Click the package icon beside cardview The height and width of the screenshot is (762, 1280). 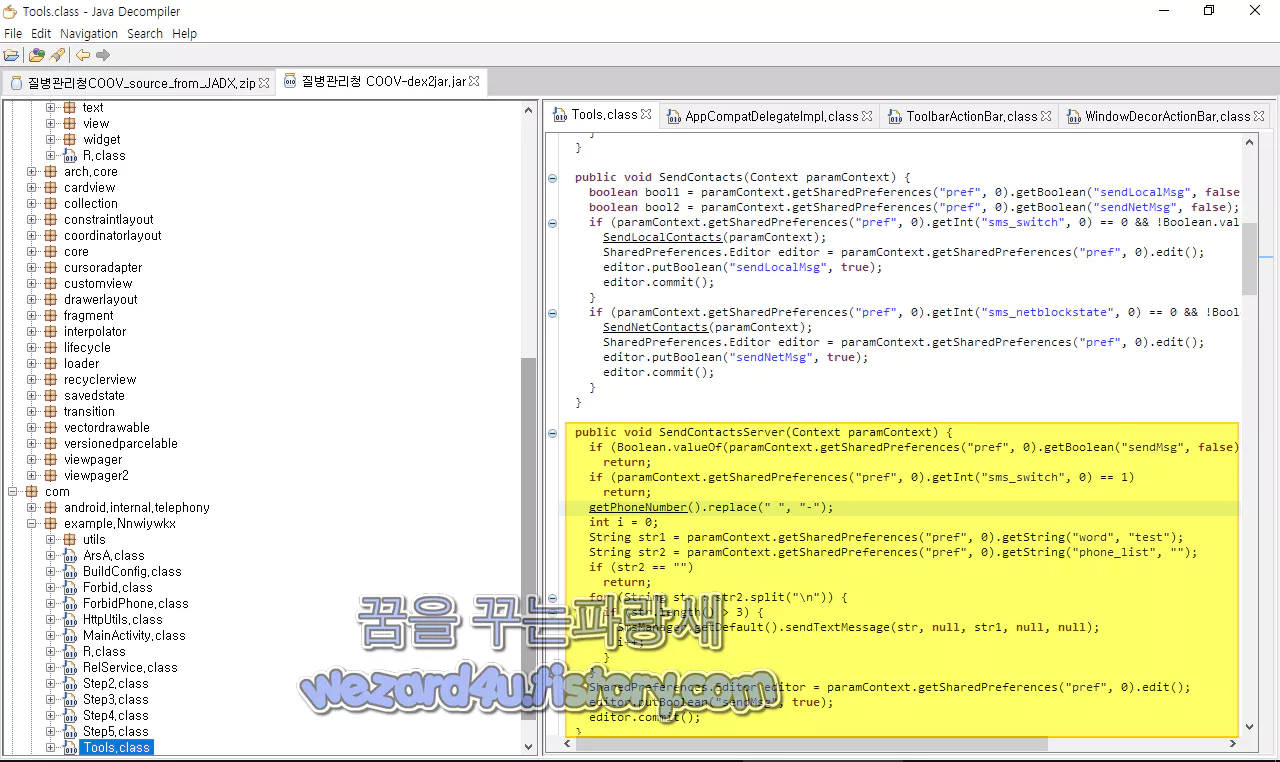tap(51, 188)
